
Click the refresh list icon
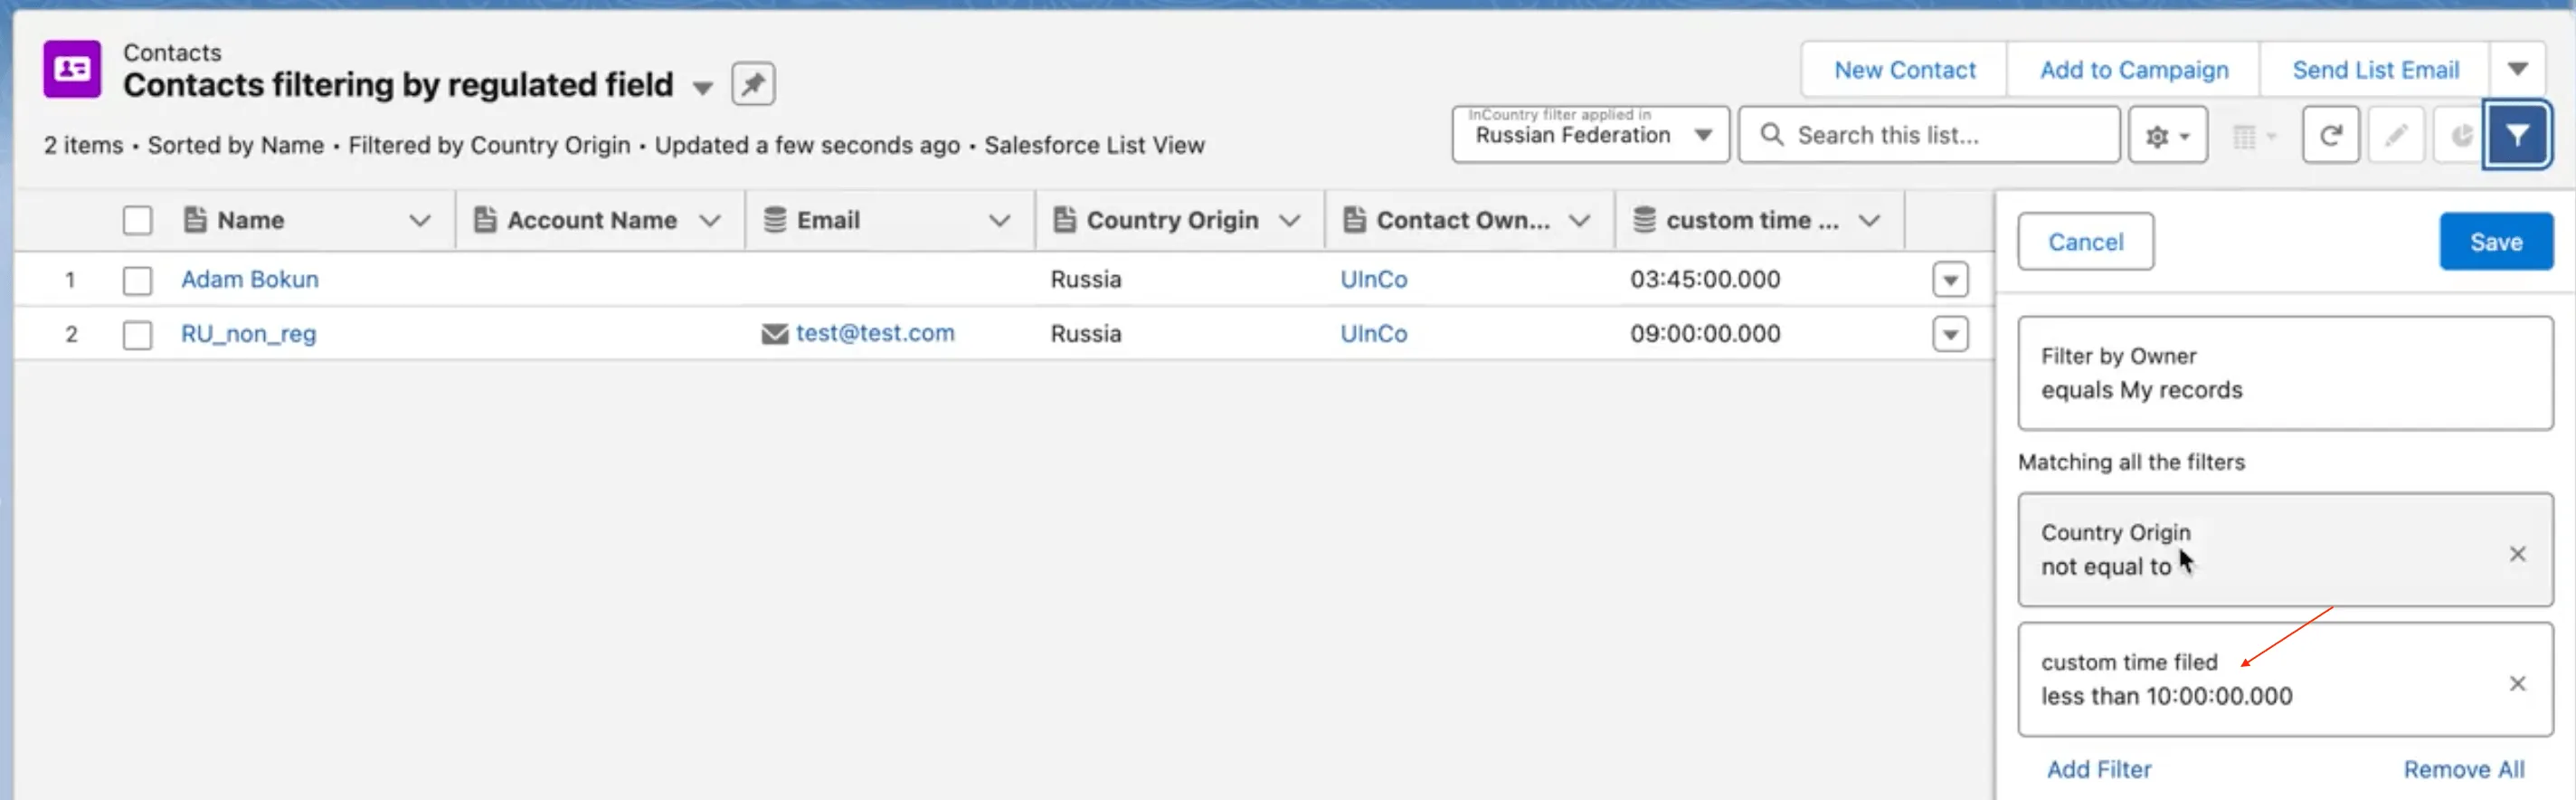click(x=2330, y=135)
